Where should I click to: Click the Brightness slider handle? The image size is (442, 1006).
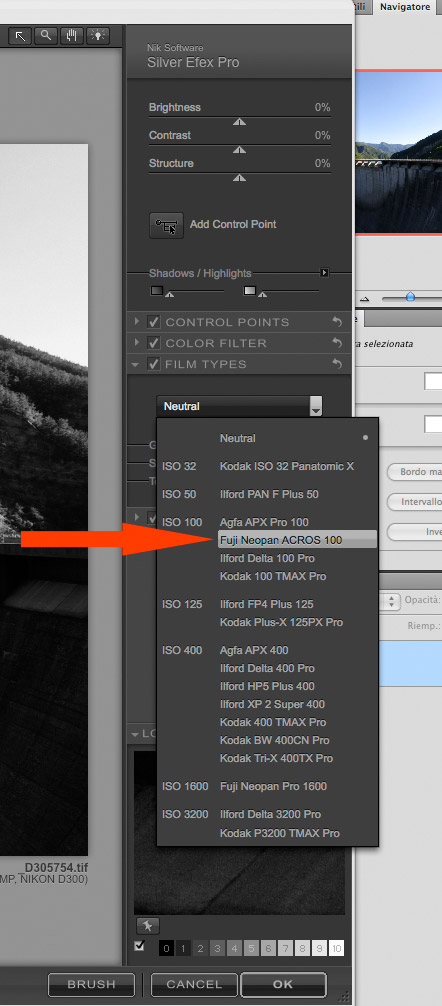(x=239, y=121)
